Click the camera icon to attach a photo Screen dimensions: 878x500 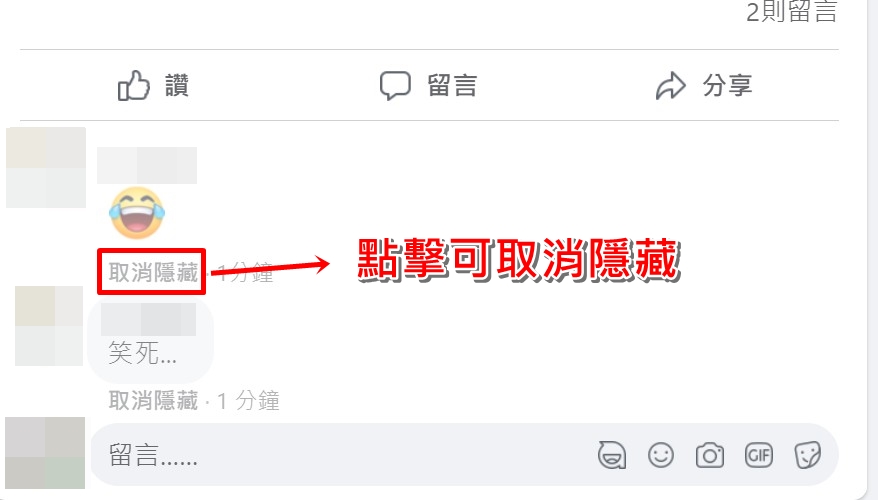tap(709, 455)
